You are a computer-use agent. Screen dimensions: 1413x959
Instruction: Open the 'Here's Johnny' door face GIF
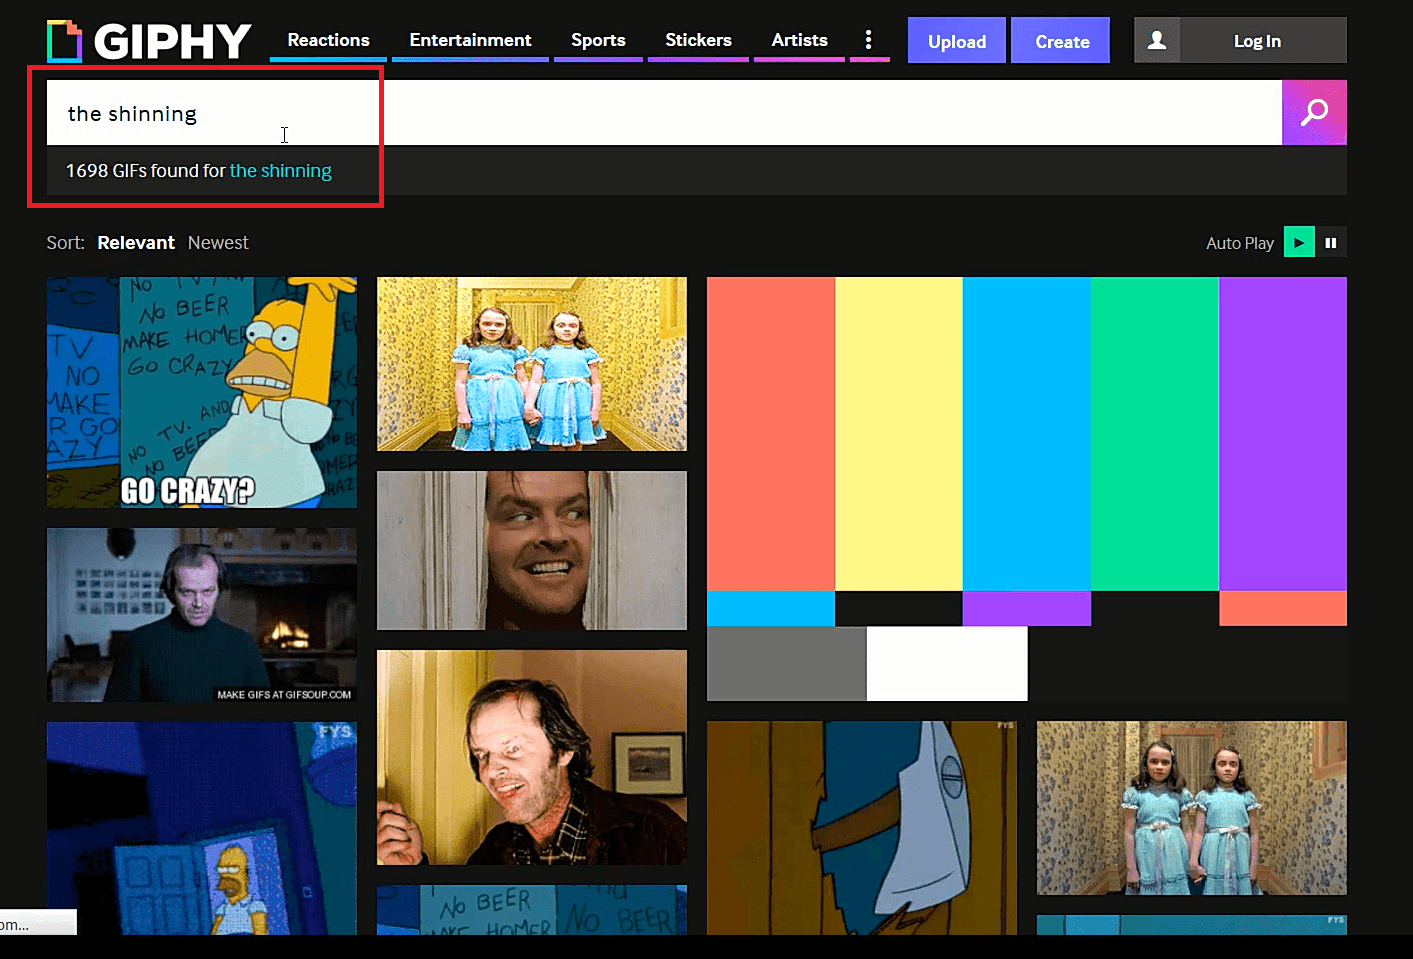point(532,550)
